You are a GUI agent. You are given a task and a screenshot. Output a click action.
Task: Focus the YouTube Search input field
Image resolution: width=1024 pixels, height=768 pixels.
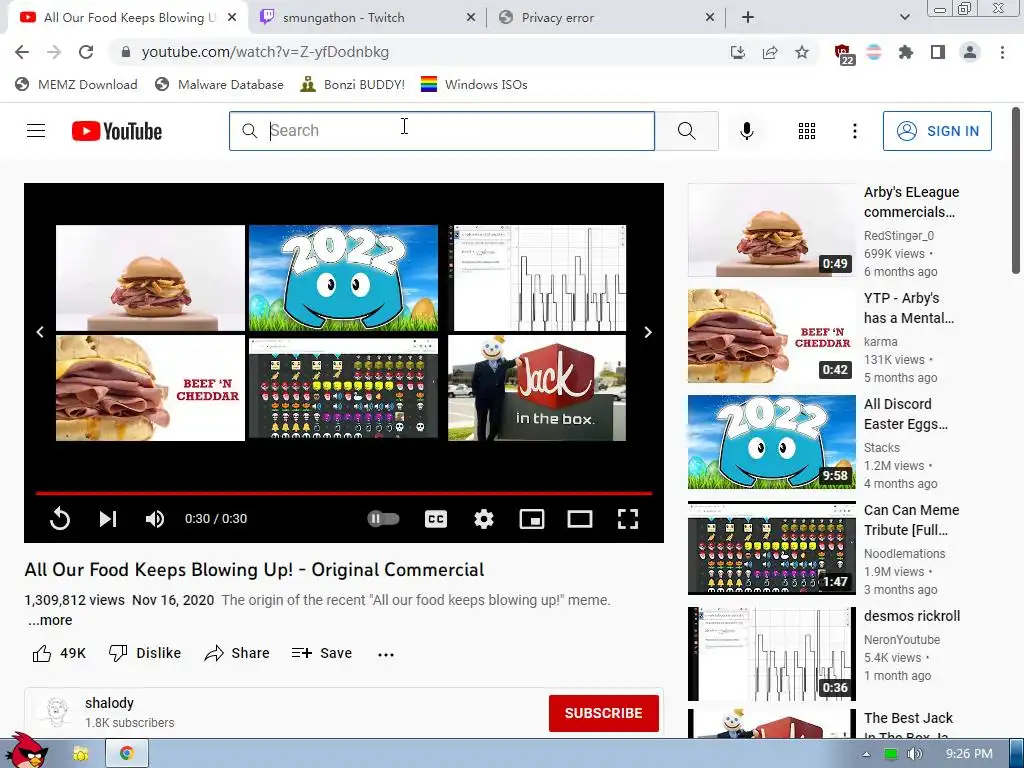[x=441, y=131]
